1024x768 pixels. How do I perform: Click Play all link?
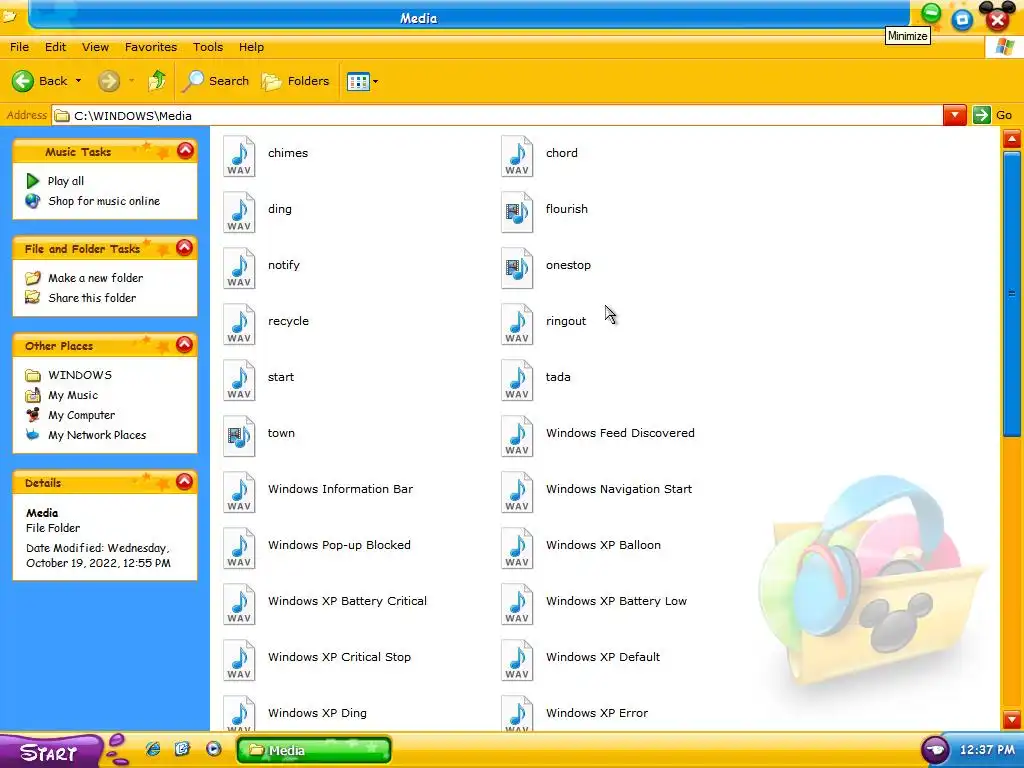tap(66, 181)
